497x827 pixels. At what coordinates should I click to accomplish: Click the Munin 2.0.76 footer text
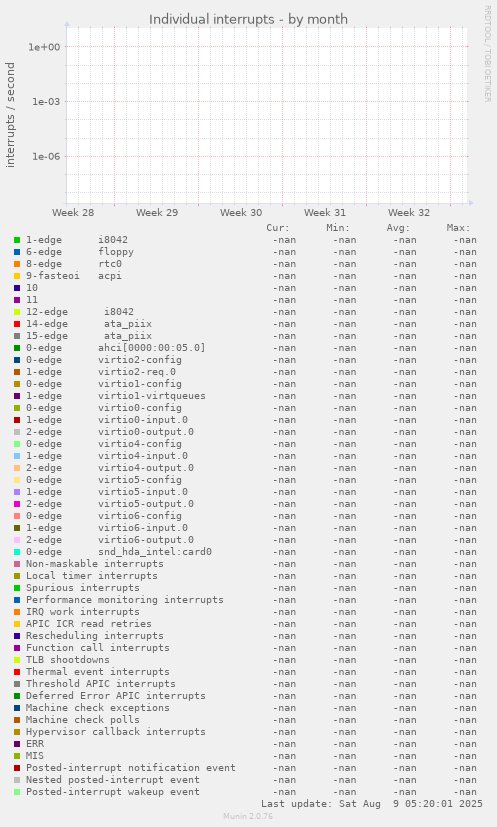(x=248, y=816)
